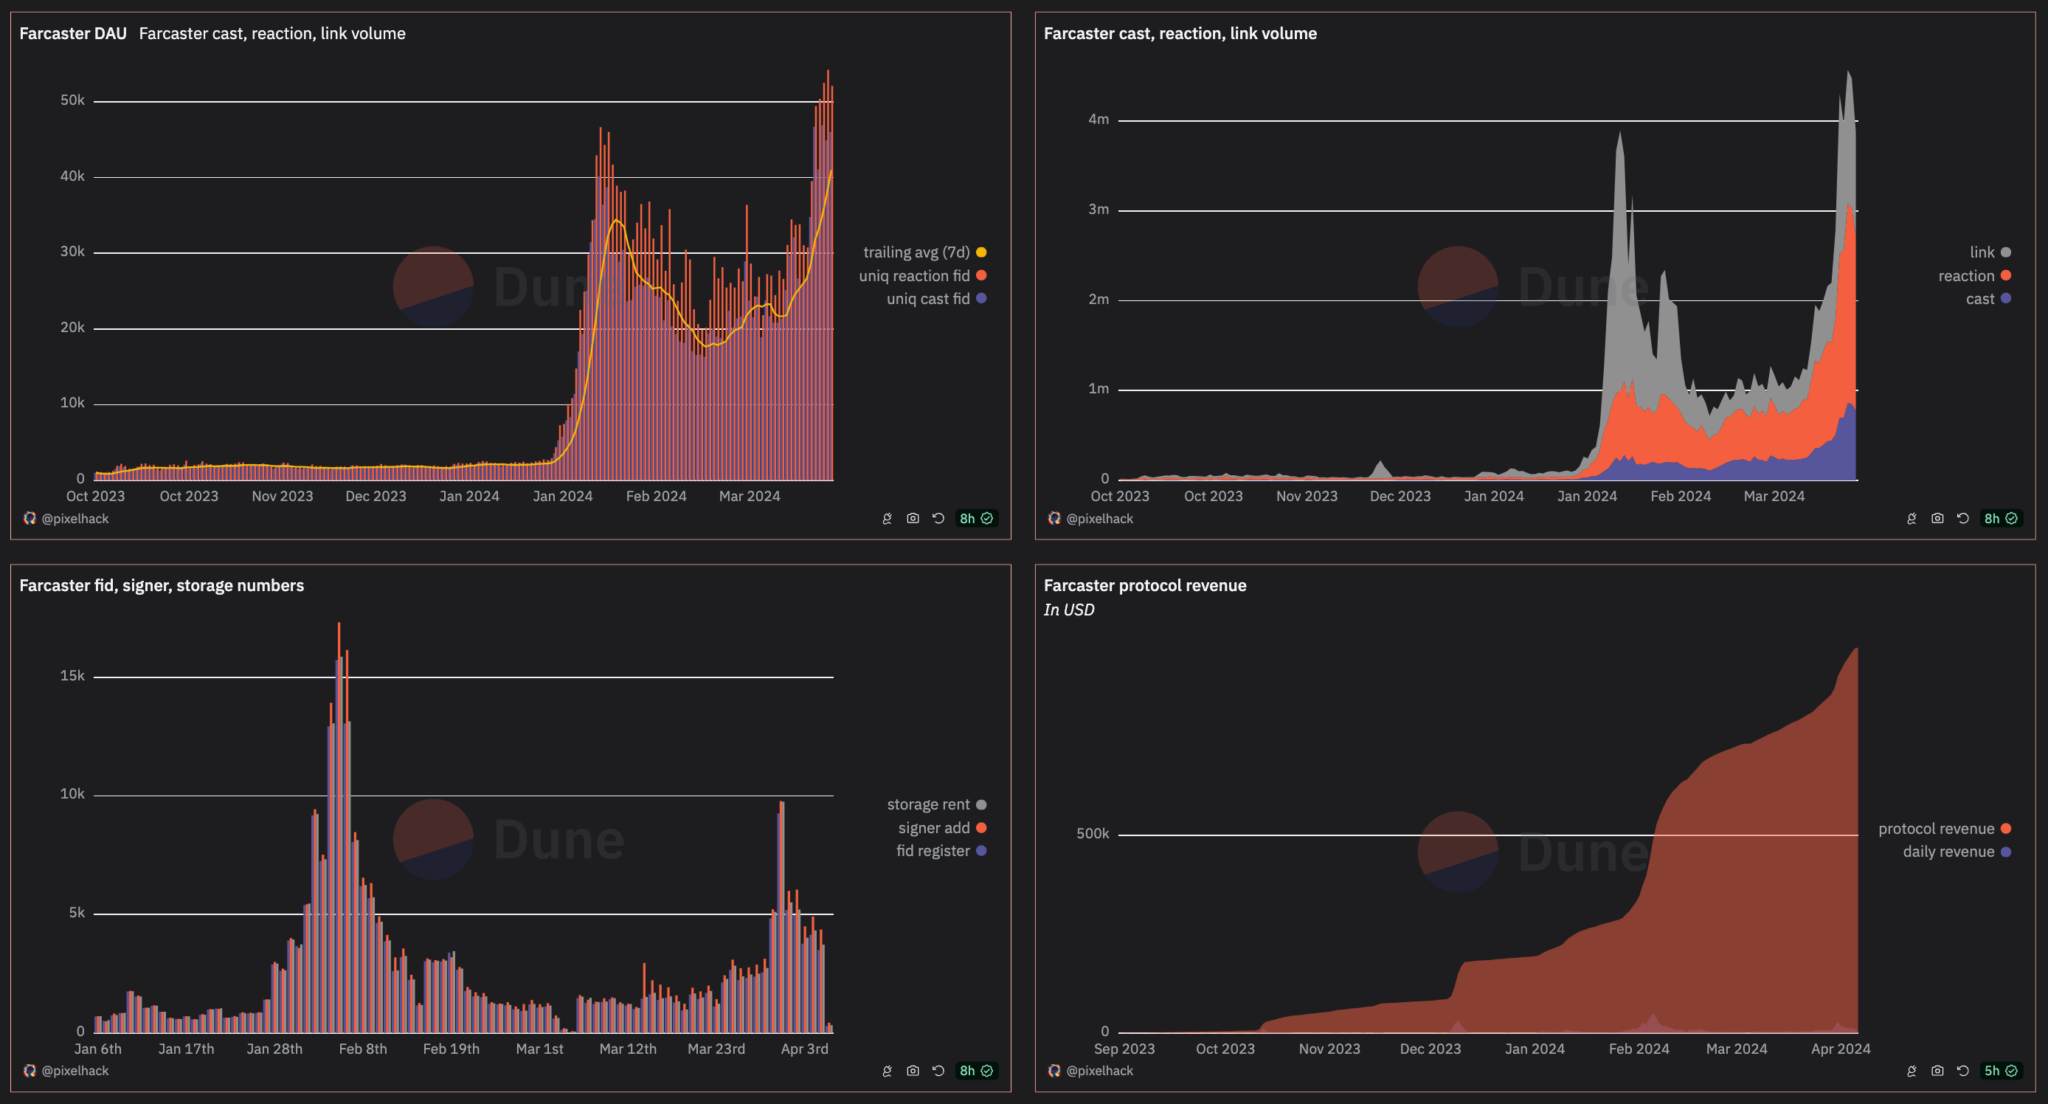Open @pixelhack profile under the DAU chart

coord(75,518)
